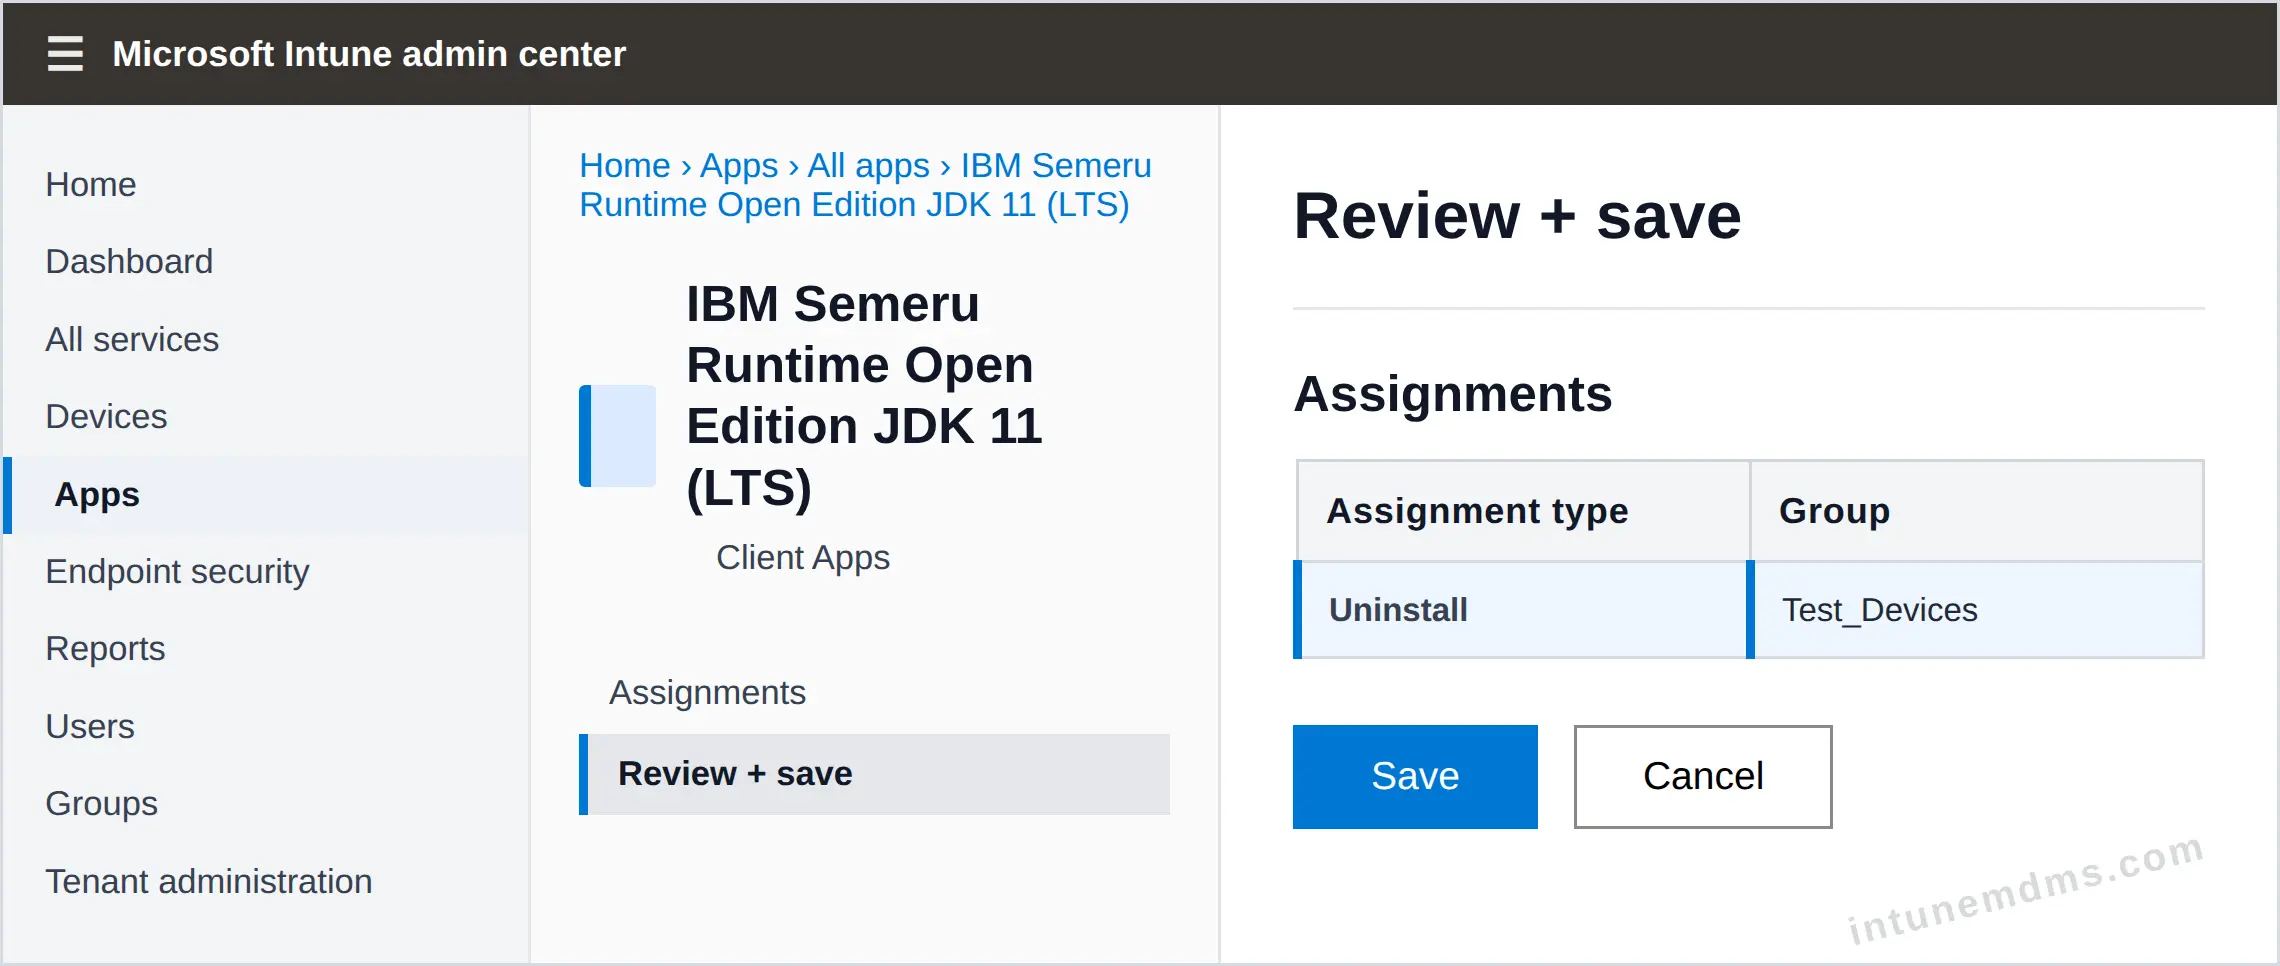
Task: Click Assignment type column header
Action: [1523, 511]
